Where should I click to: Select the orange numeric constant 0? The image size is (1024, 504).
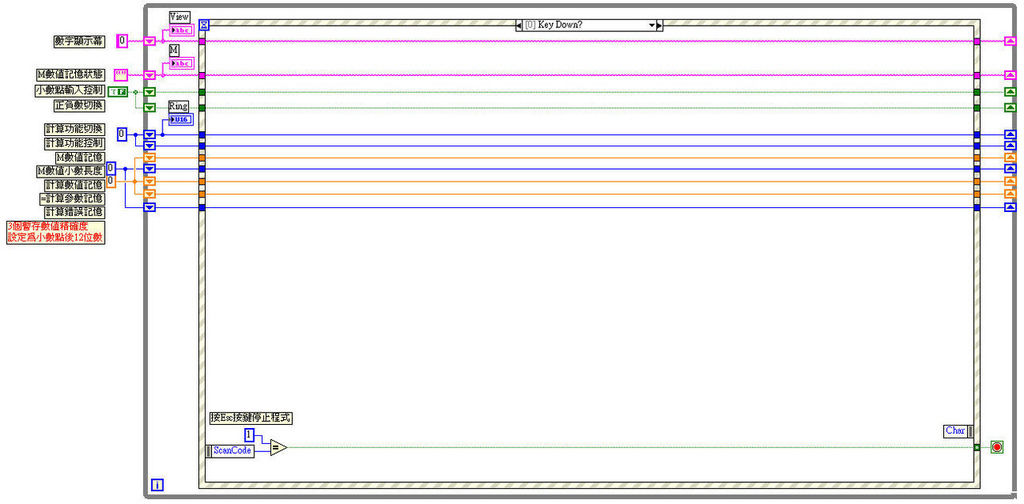click(x=110, y=181)
